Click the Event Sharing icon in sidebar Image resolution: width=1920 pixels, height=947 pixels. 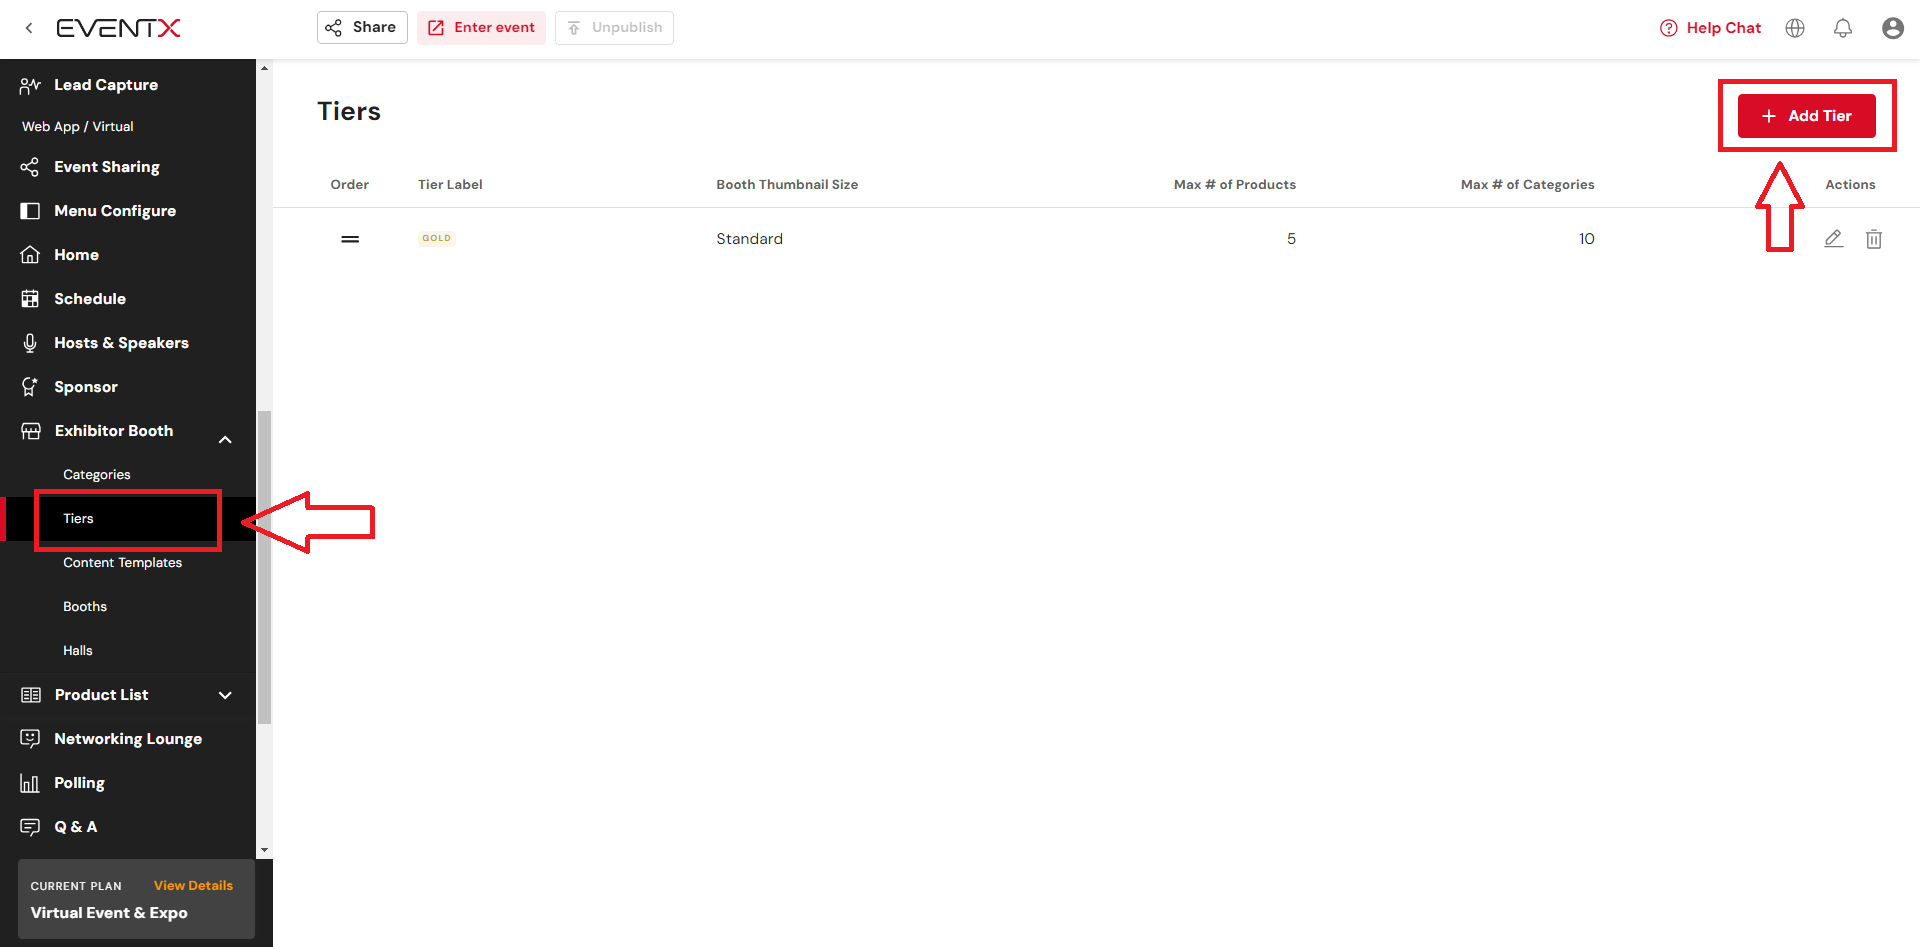pos(30,167)
